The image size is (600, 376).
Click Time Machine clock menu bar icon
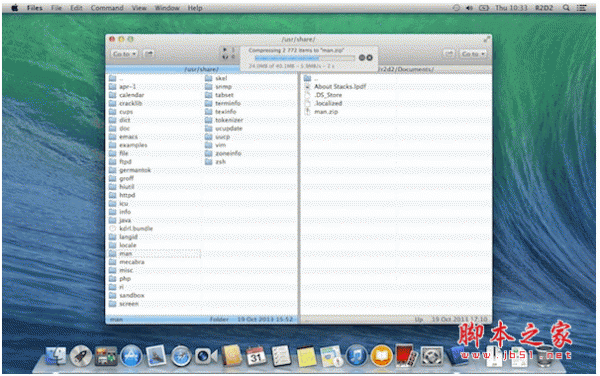click(x=456, y=8)
